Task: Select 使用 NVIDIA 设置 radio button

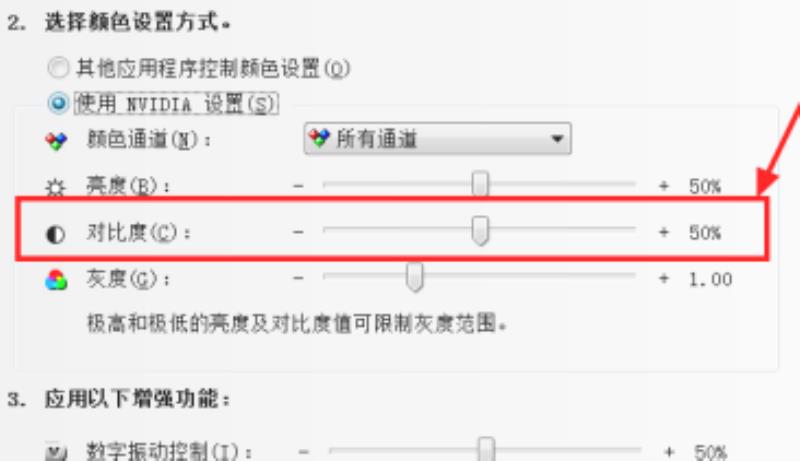Action: (x=58, y=104)
